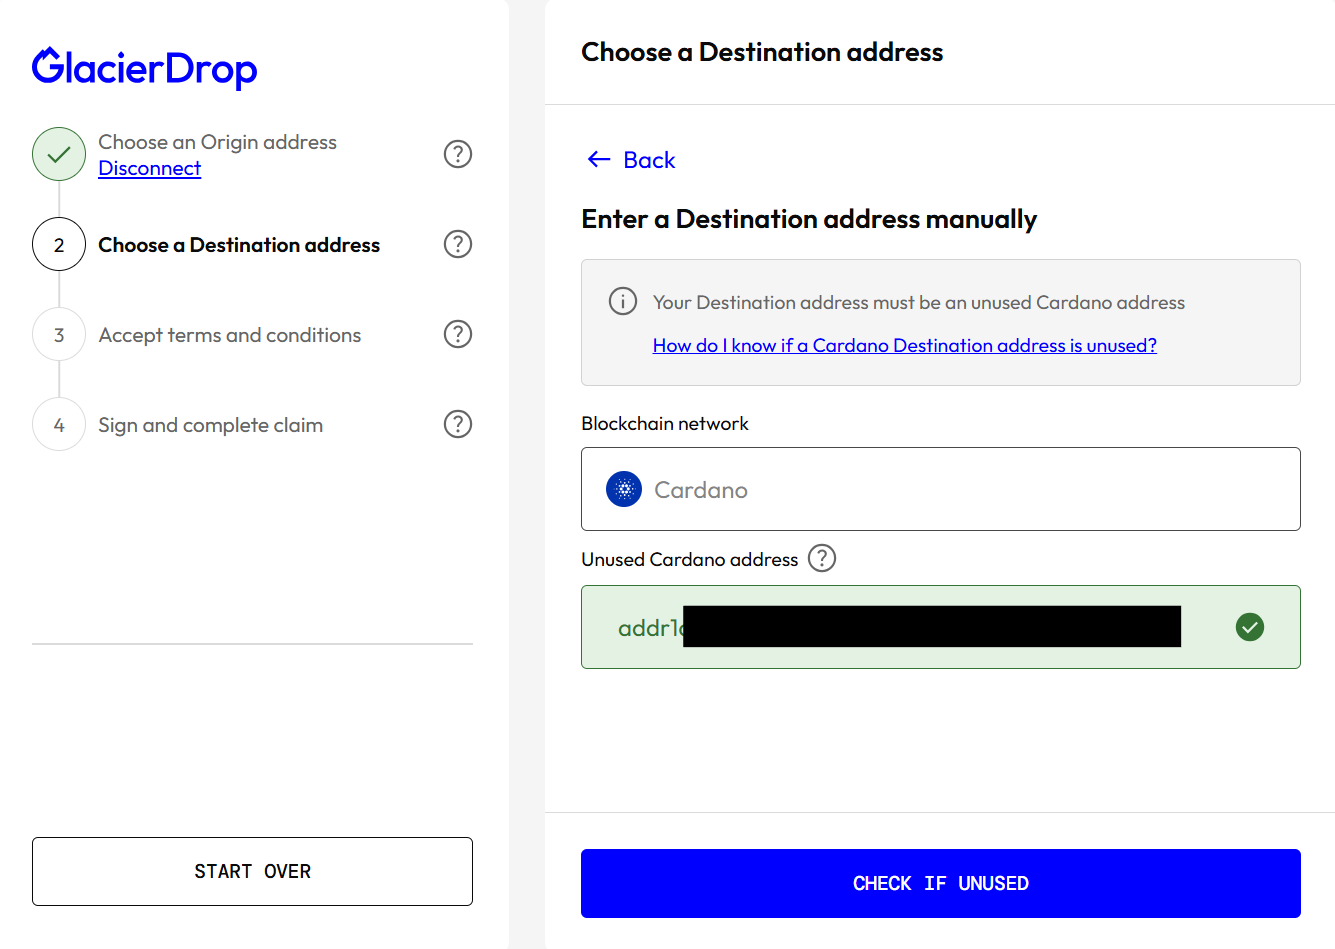Screen dimensions: 1335x949
Task: Click the help icon next to Unused Cardano address
Action: click(822, 558)
